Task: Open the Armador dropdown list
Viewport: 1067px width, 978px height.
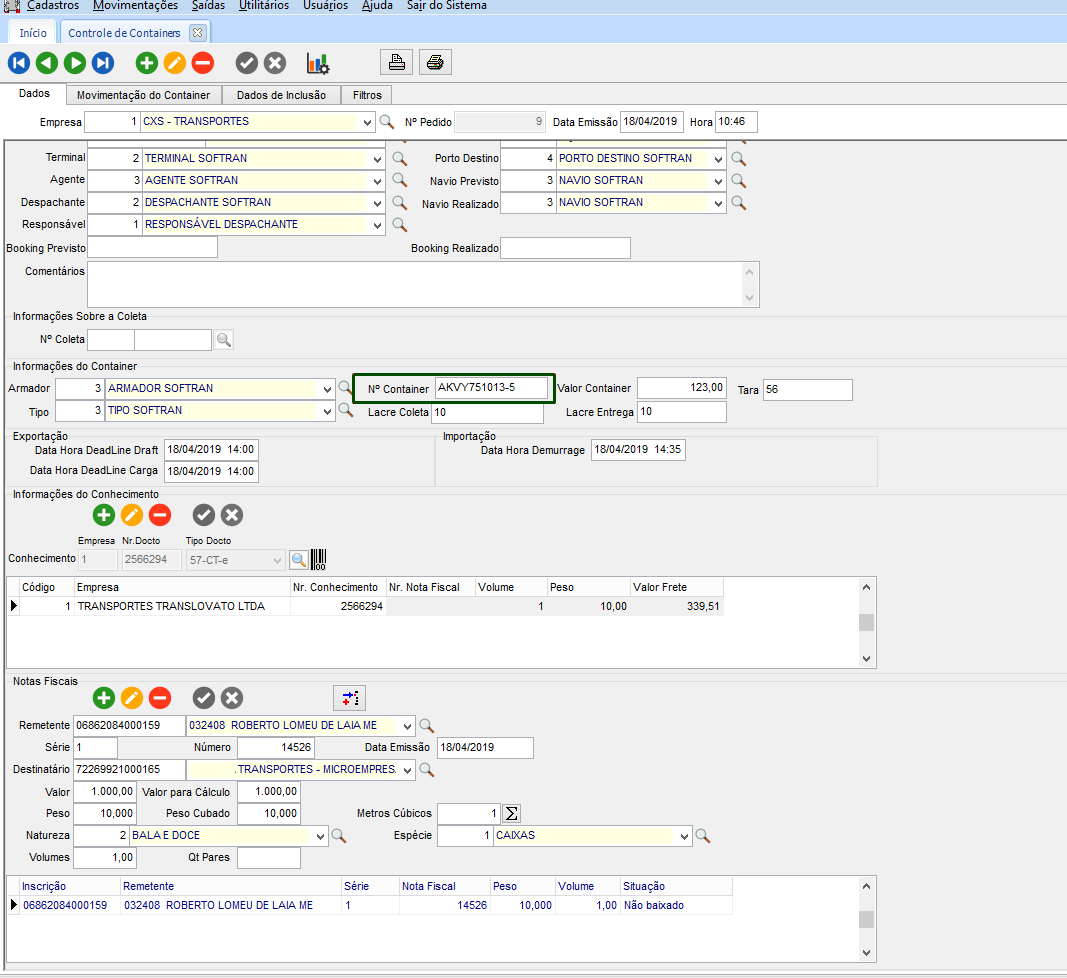Action: pos(327,388)
